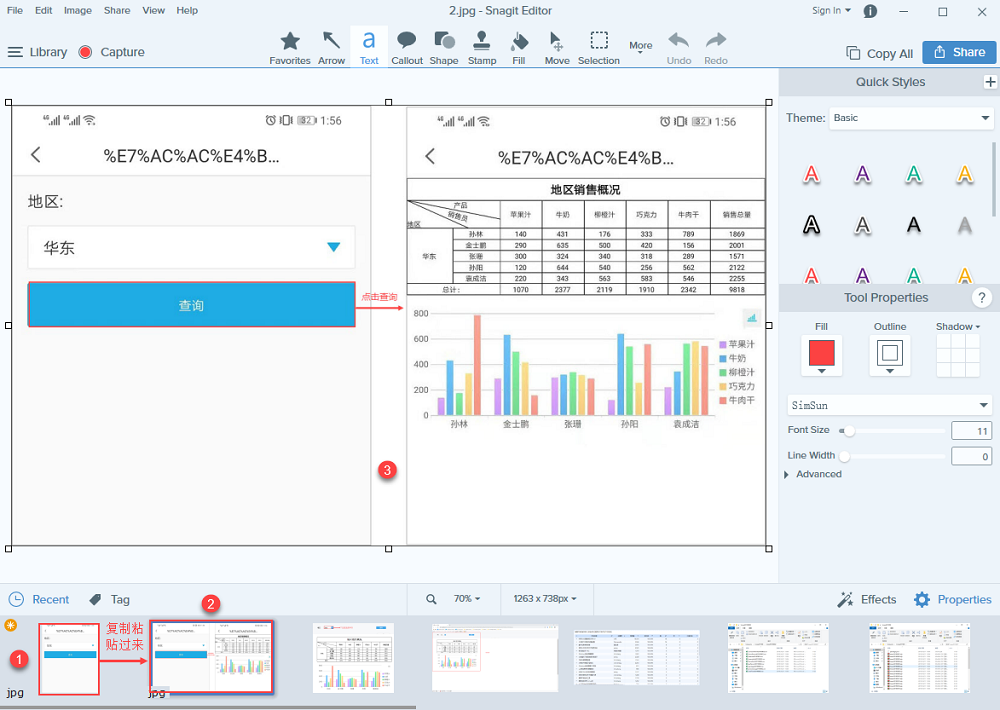Apply the green outlined A quick style
The width and height of the screenshot is (1000, 710).
point(914,174)
